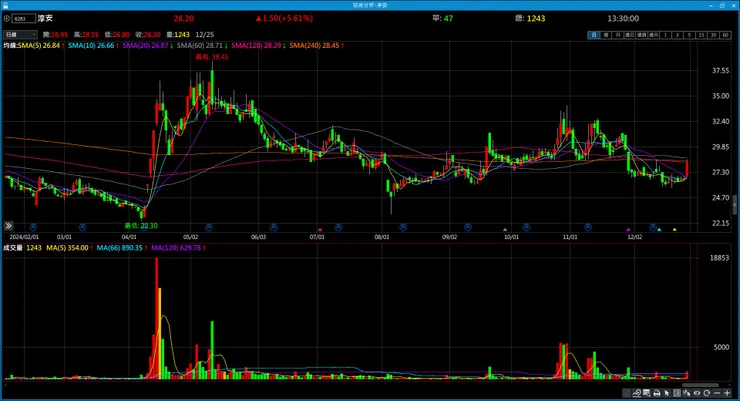Click the add-stock plus icon beside code 6283
The image size is (740, 401).
(7, 18)
